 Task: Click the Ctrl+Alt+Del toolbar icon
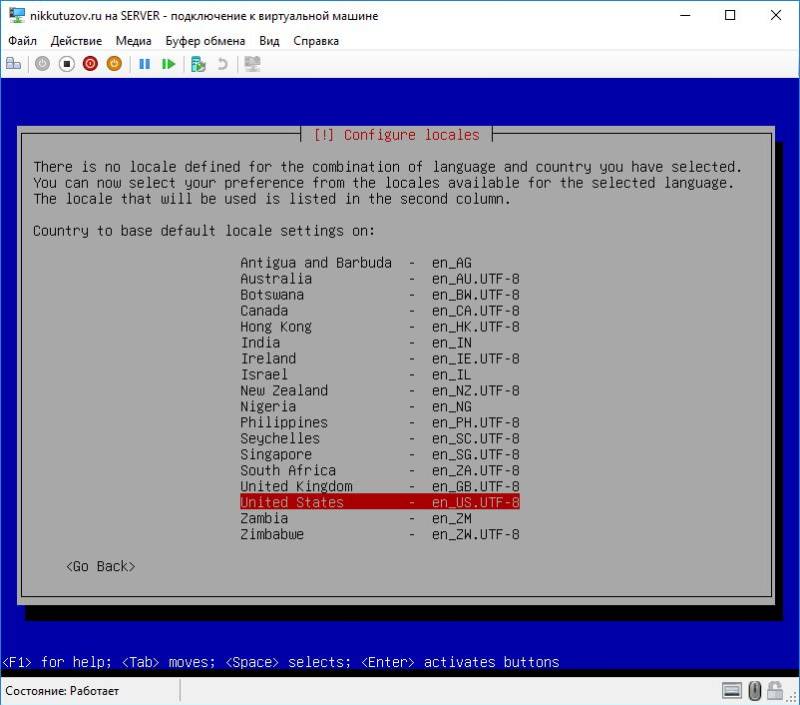click(14, 64)
